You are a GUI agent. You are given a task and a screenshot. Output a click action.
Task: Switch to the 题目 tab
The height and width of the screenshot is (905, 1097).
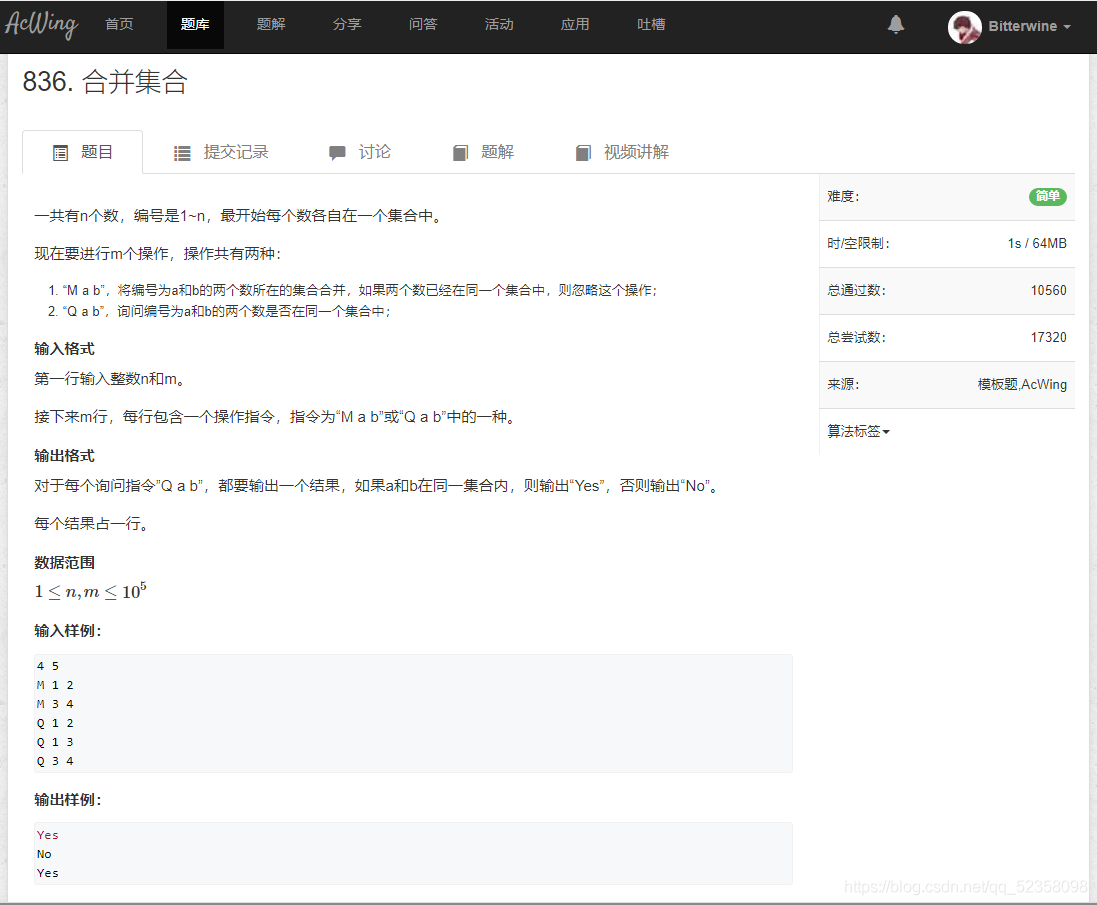tap(83, 152)
